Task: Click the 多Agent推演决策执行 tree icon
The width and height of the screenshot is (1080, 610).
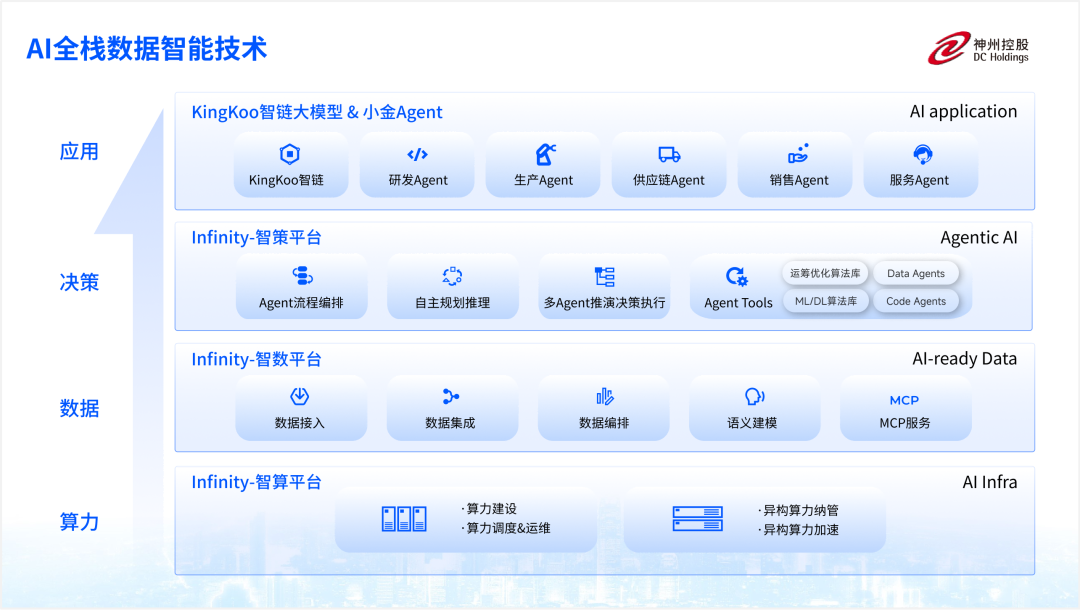Action: [605, 276]
